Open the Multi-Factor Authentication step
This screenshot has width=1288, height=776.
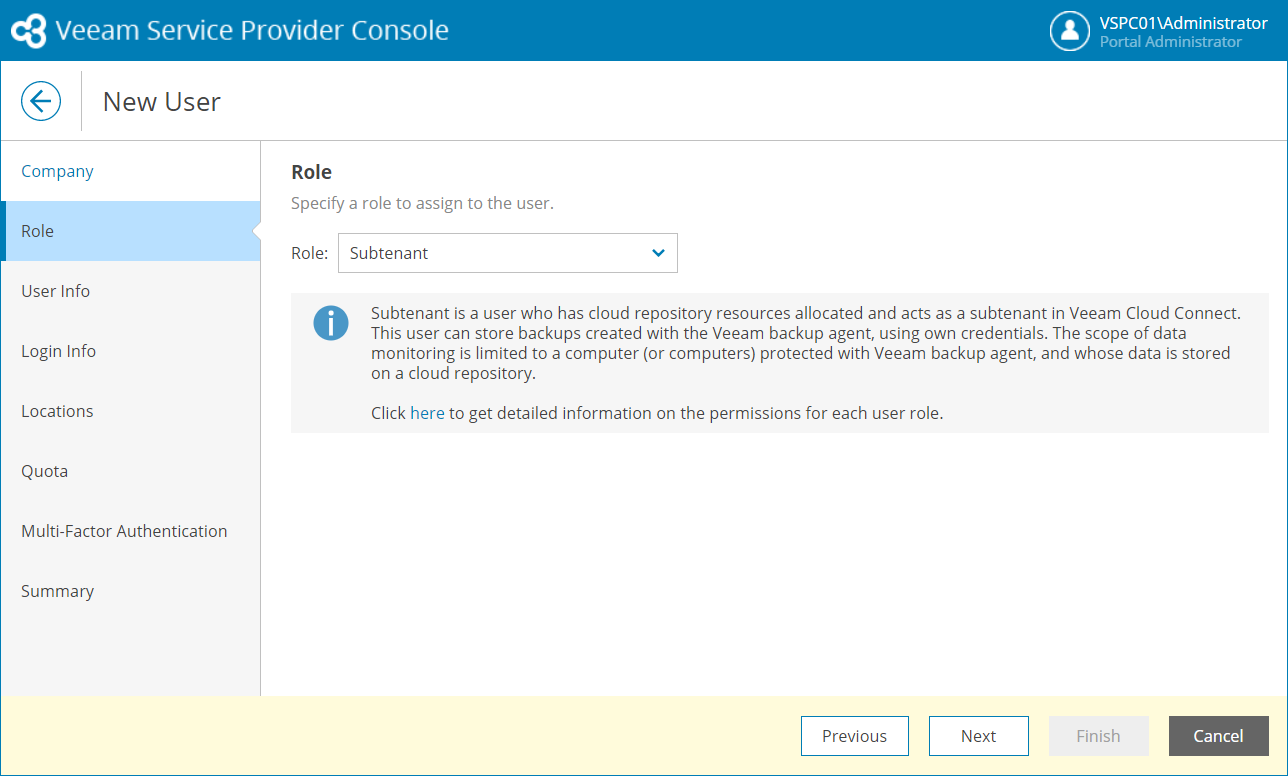[130, 531]
